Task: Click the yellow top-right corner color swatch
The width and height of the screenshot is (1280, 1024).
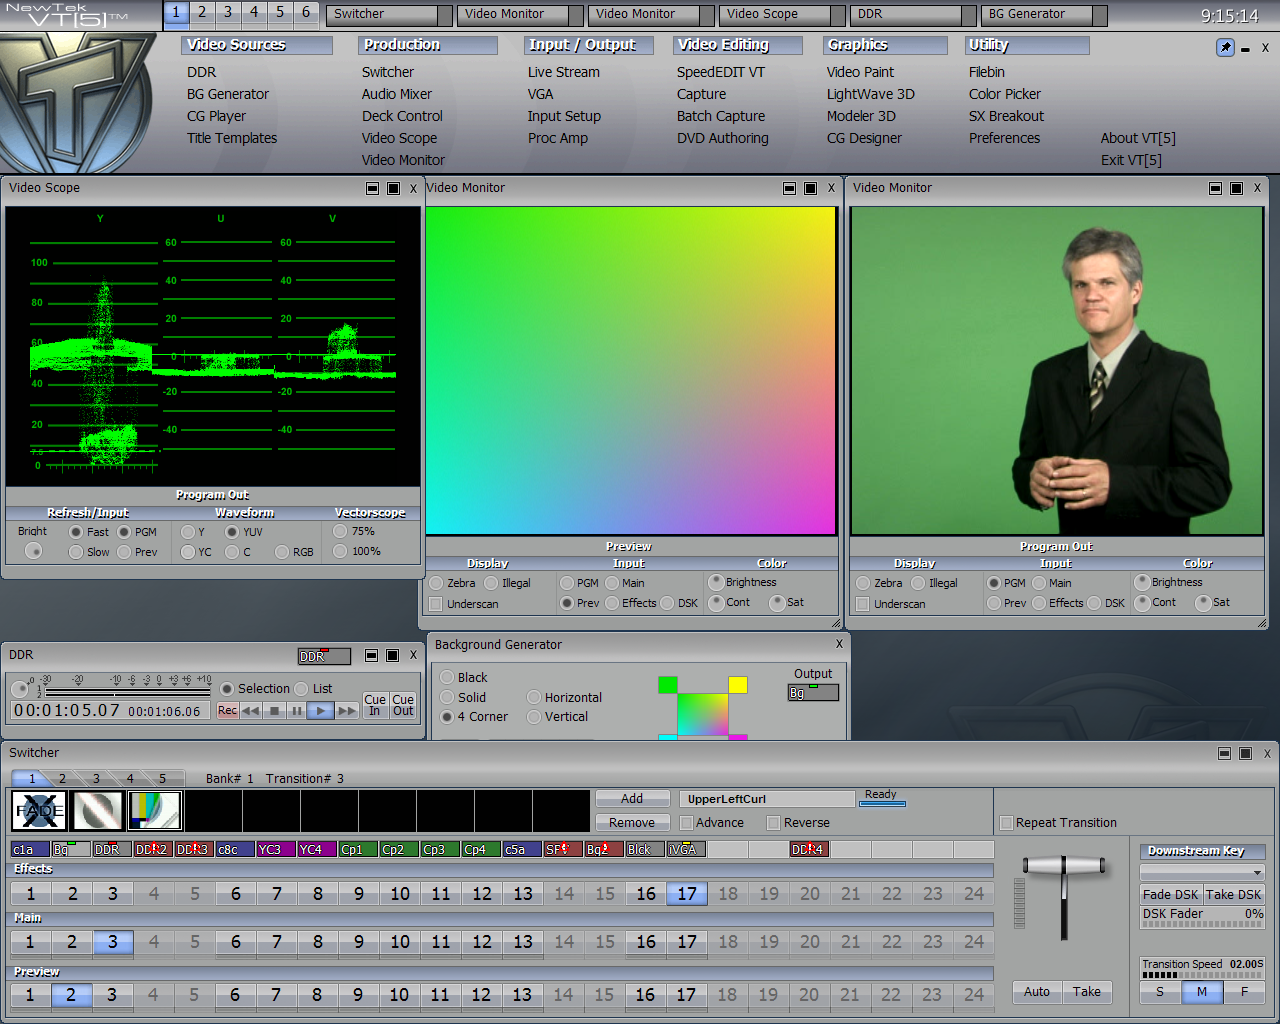Action: [738, 685]
